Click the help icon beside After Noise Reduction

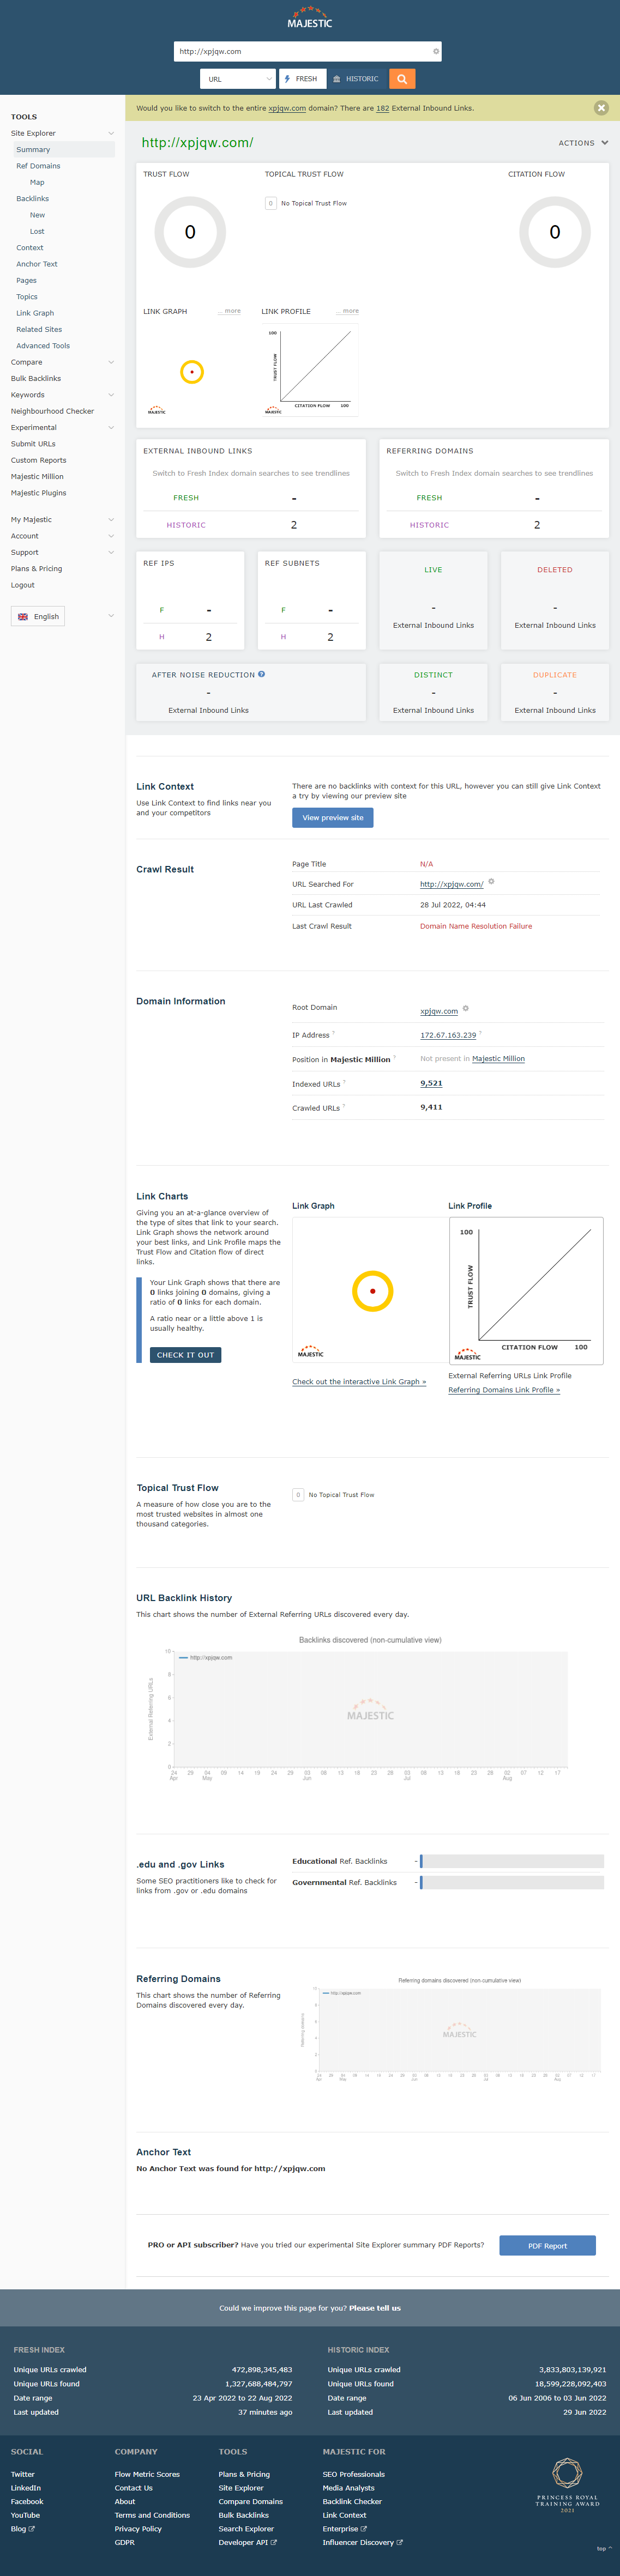coord(262,674)
